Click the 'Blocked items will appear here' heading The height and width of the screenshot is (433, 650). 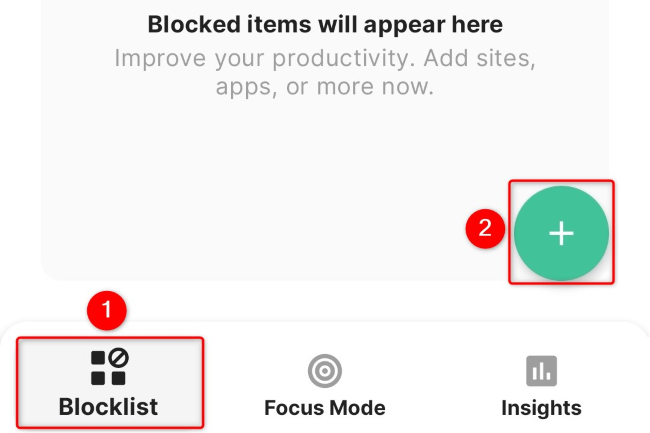click(325, 24)
